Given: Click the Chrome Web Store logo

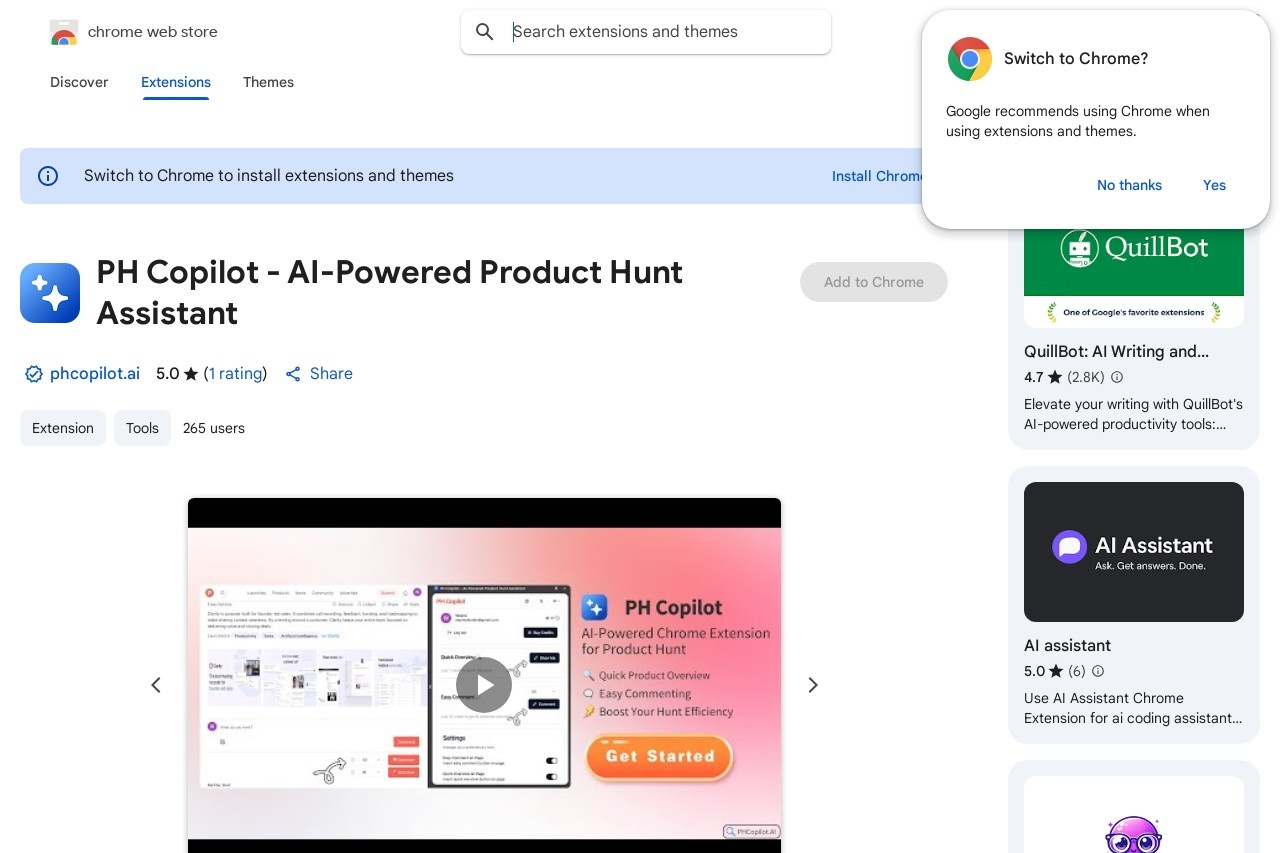Looking at the screenshot, I should tap(64, 32).
